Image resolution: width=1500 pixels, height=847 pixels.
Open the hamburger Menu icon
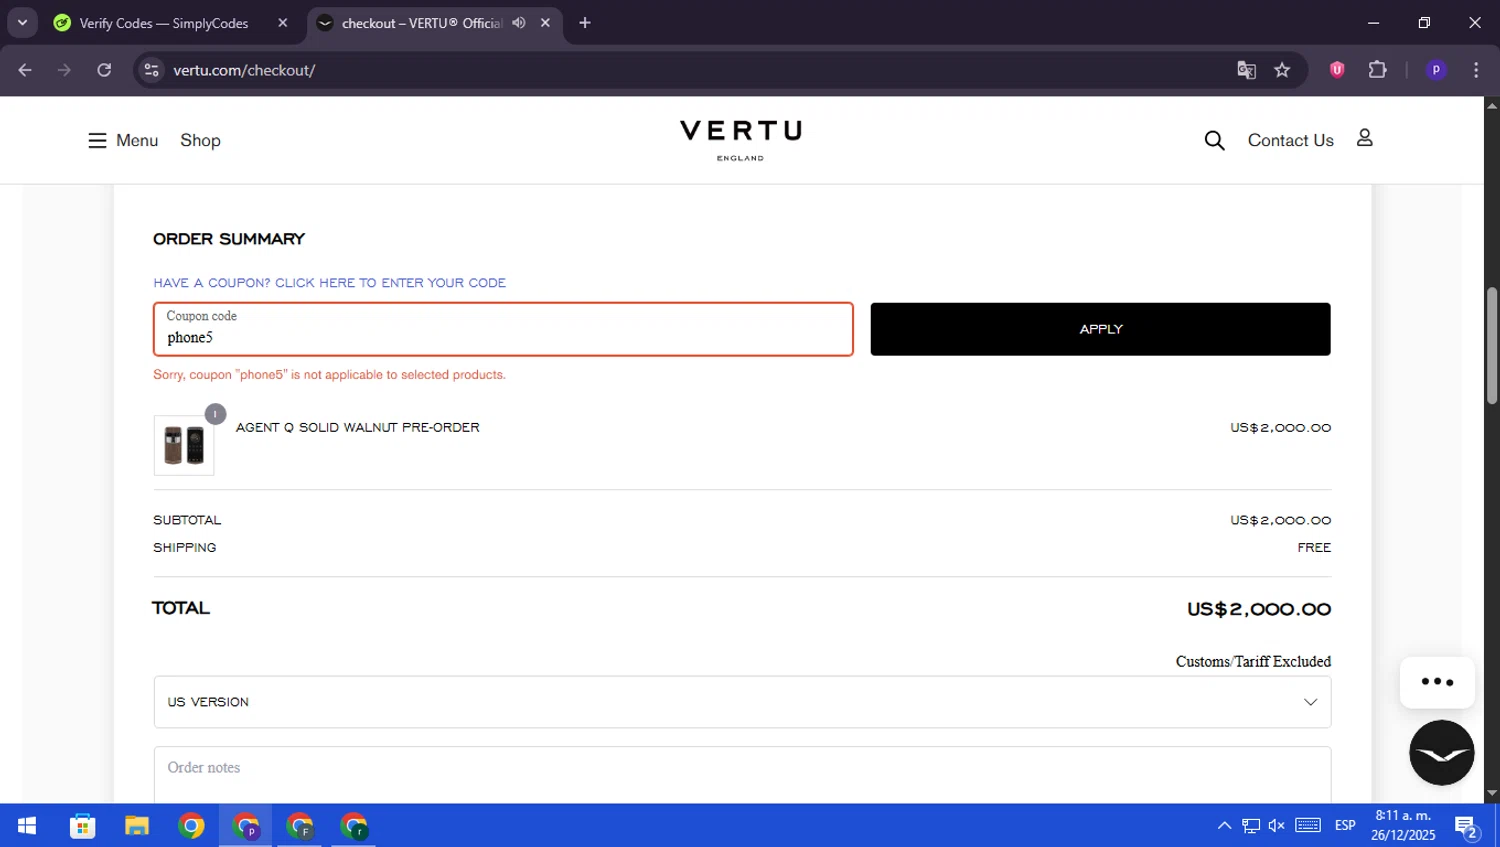[x=97, y=141]
